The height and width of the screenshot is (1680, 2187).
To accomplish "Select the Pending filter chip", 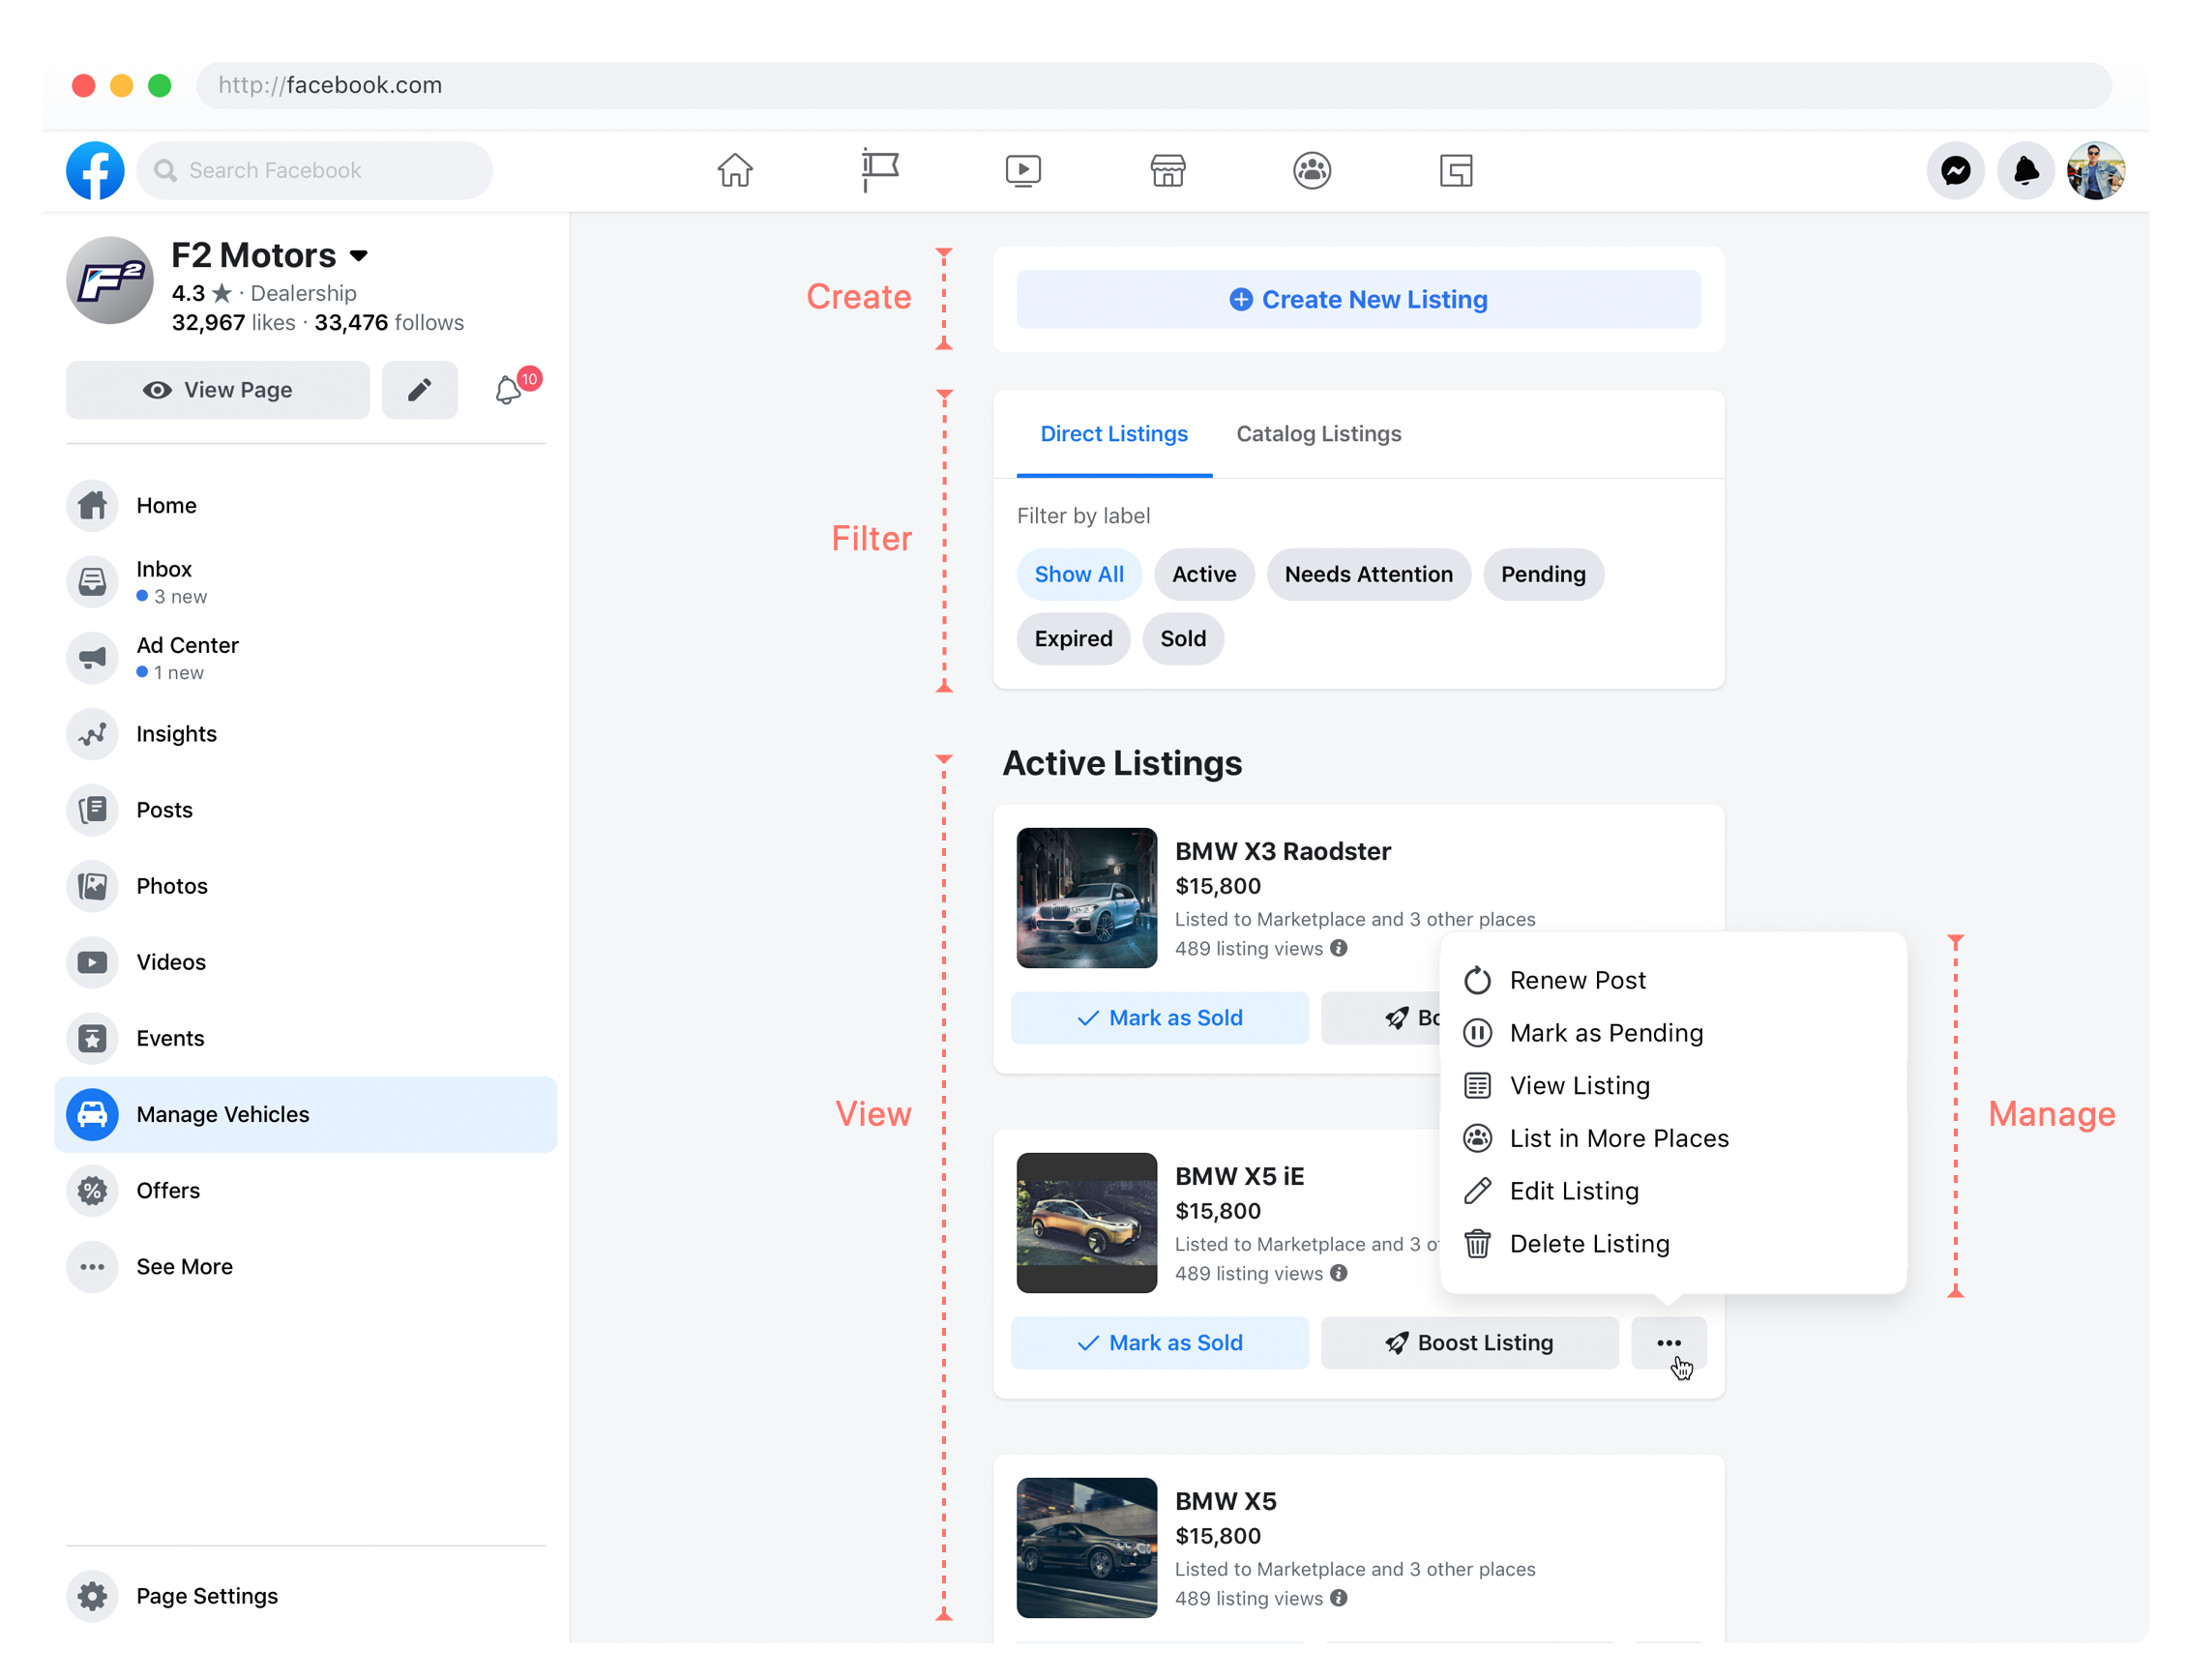I will coord(1542,574).
